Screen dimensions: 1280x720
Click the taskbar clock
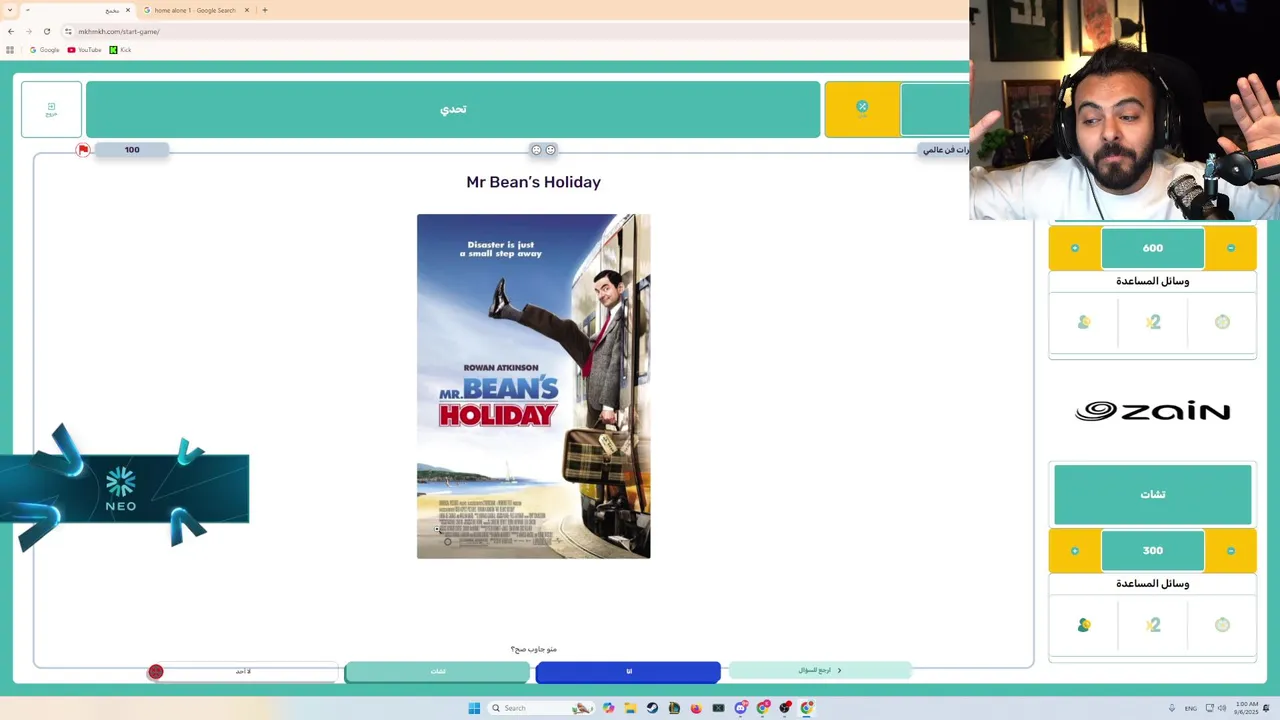[x=1247, y=708]
